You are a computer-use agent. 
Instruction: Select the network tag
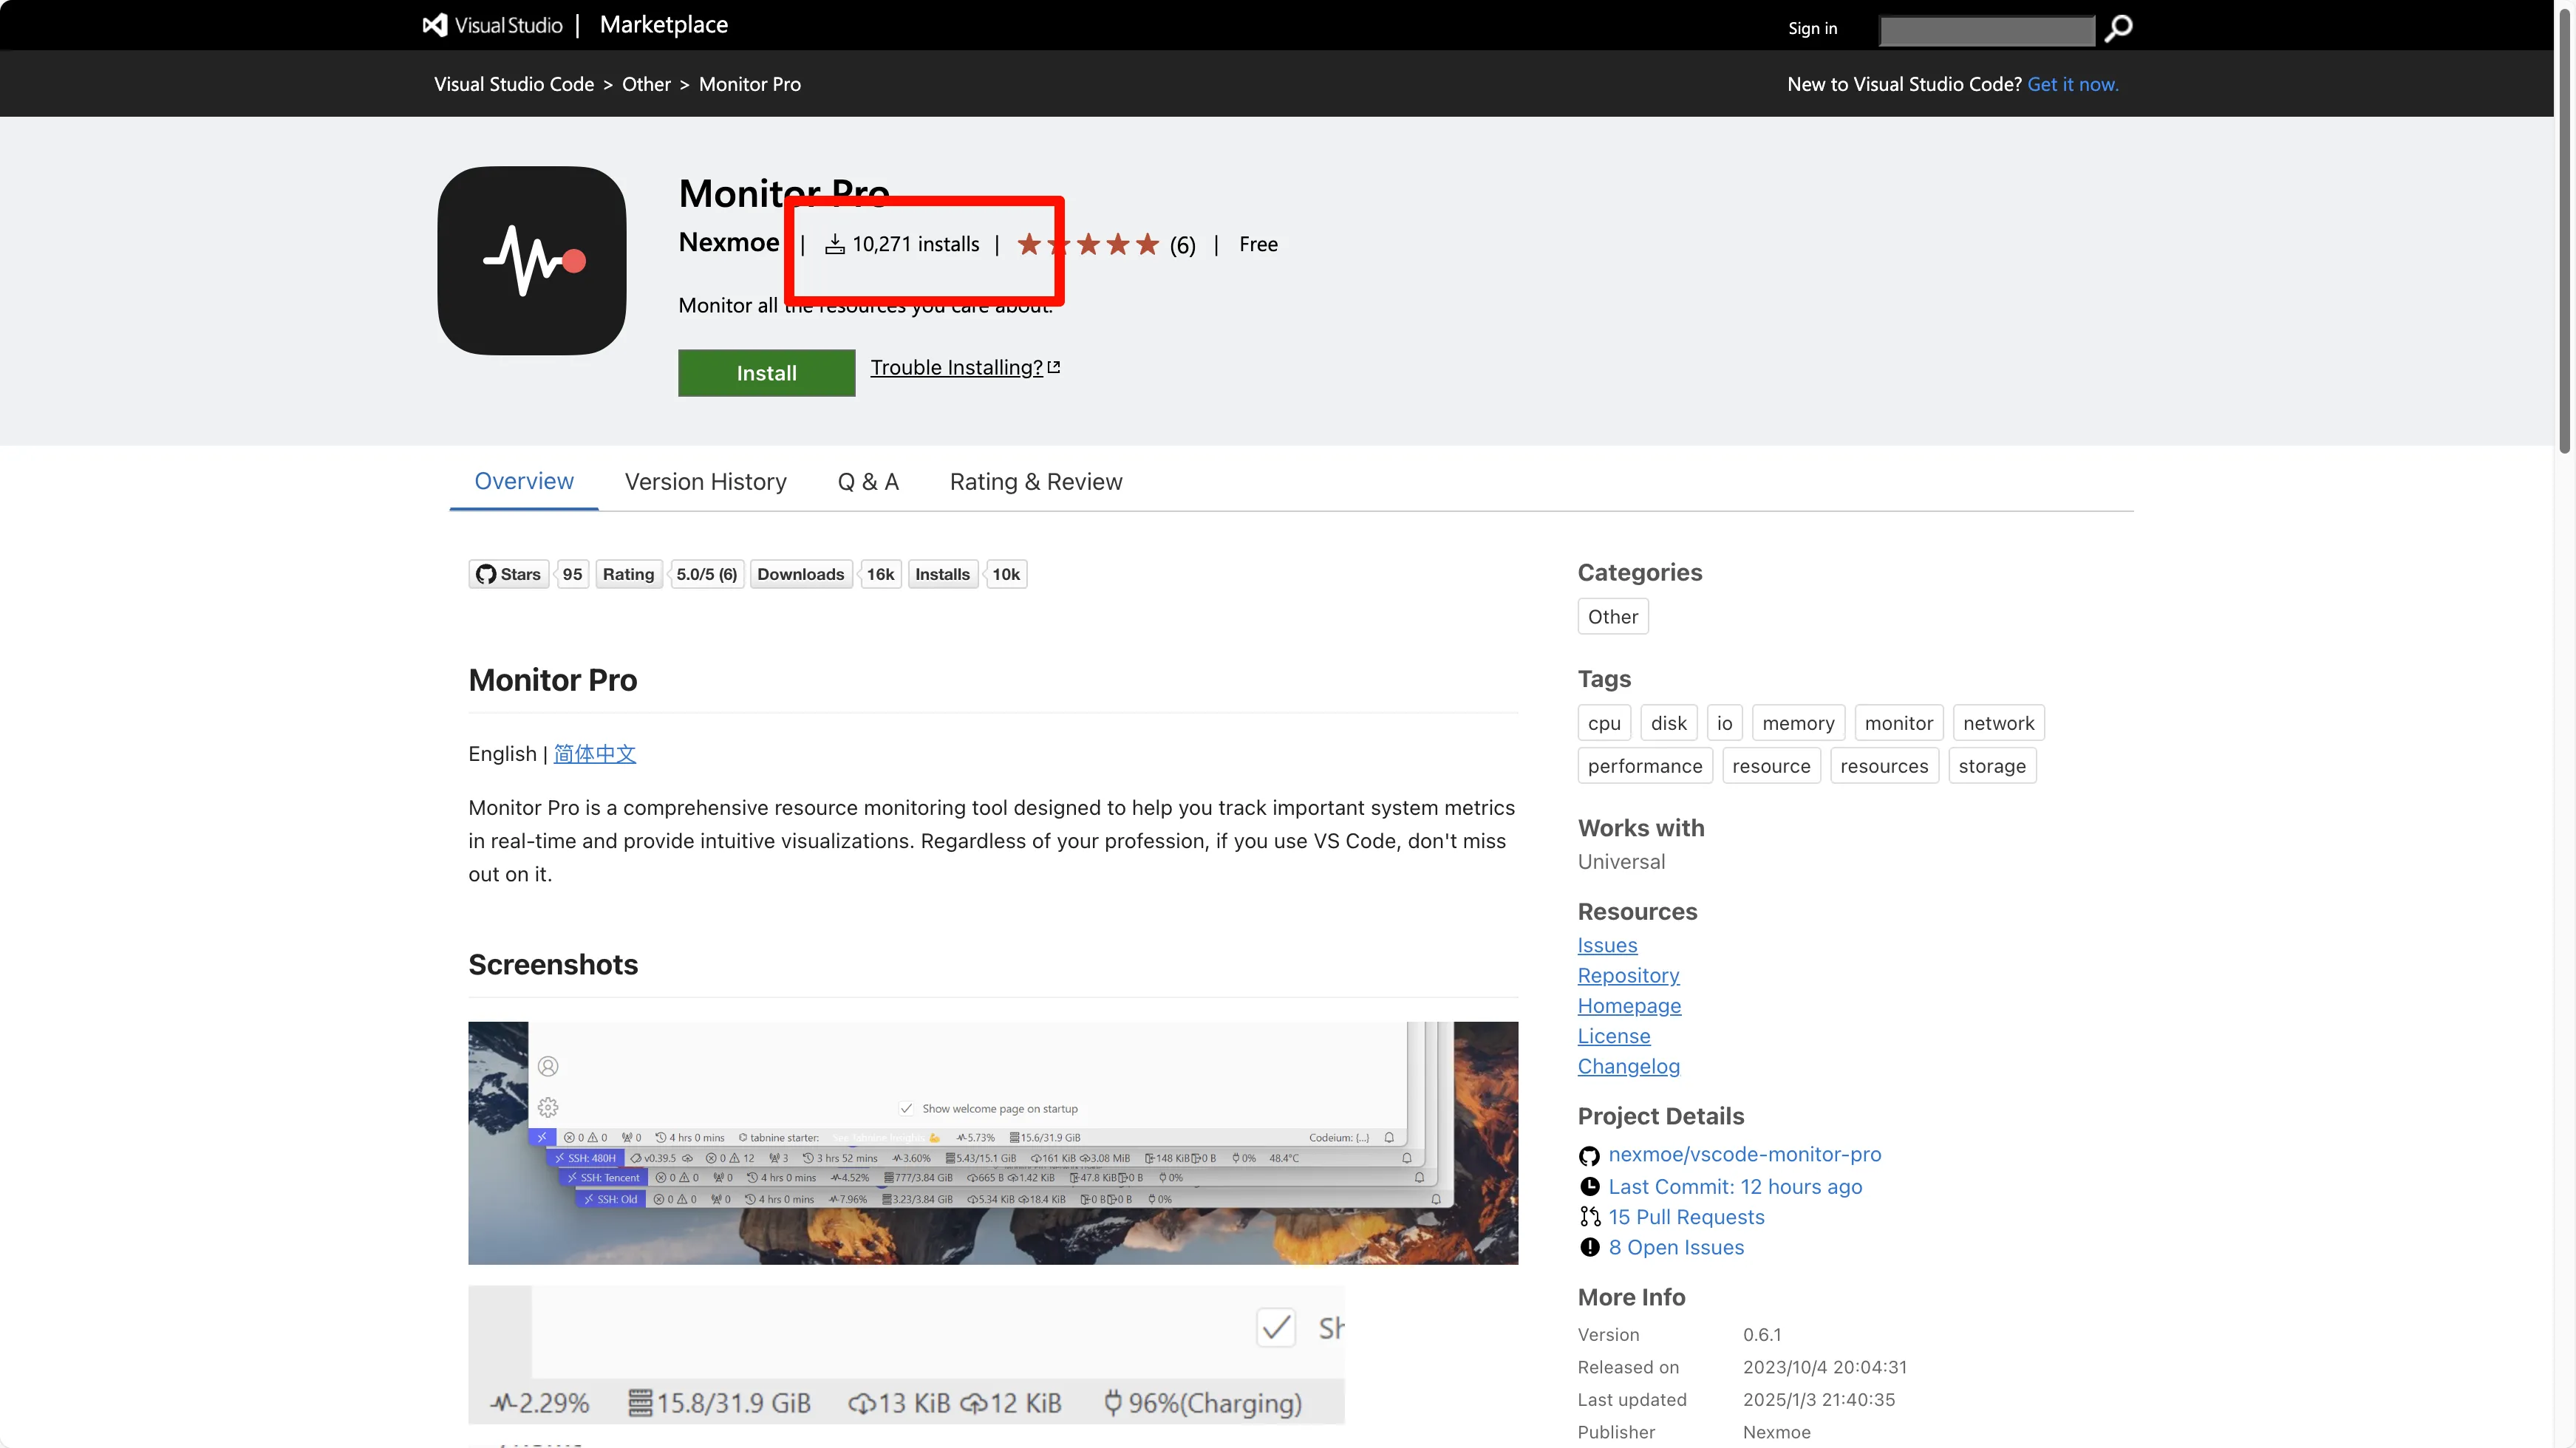[x=1998, y=723]
